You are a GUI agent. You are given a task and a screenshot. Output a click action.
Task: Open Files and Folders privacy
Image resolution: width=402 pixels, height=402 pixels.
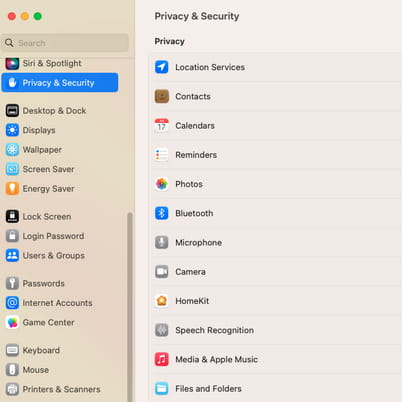tap(277, 389)
